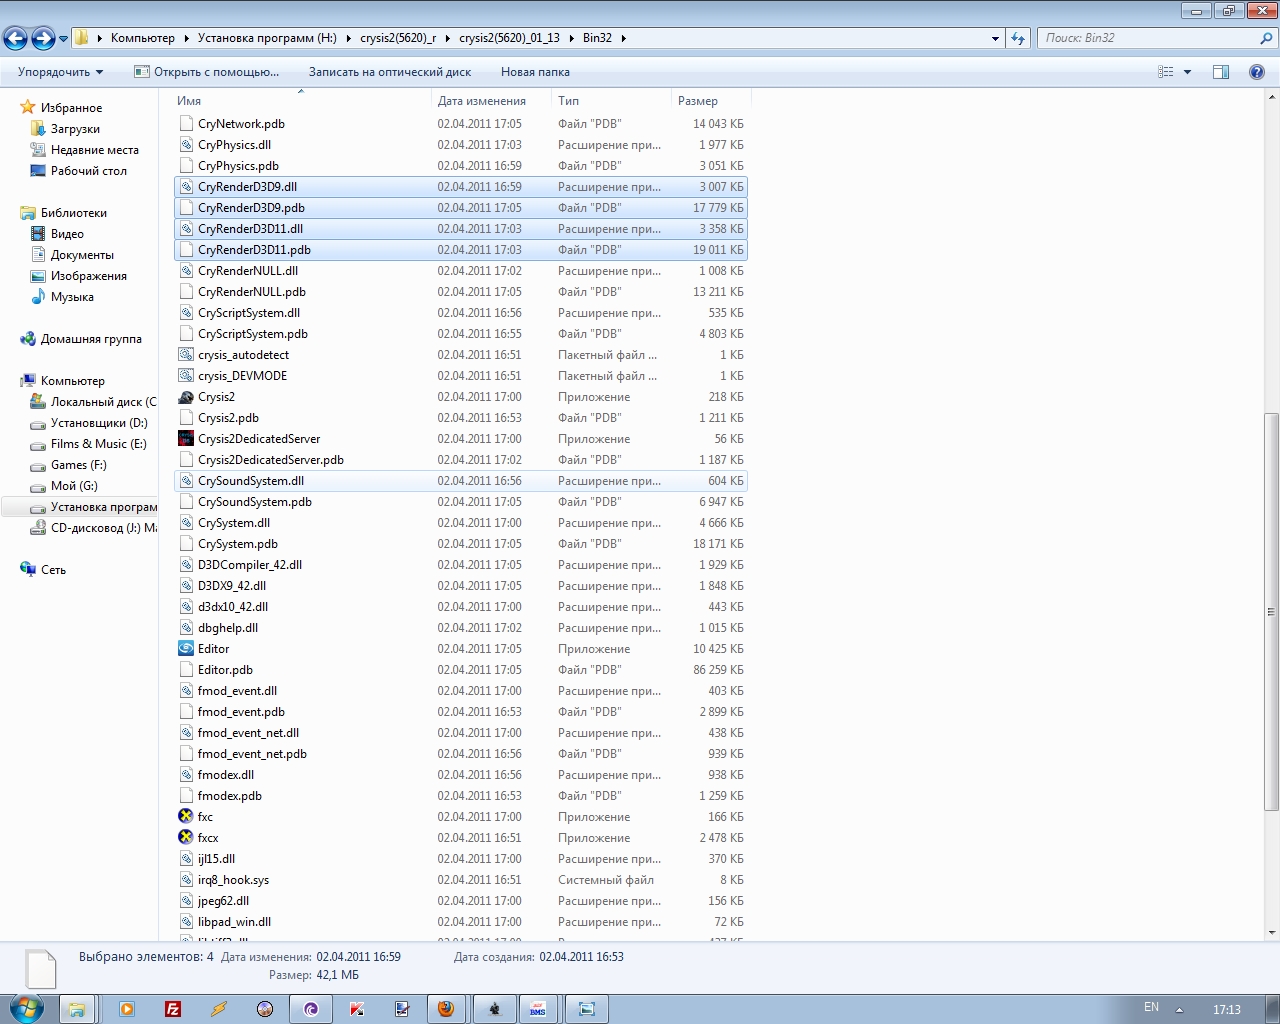Select the Games (F:) drive

click(x=78, y=465)
